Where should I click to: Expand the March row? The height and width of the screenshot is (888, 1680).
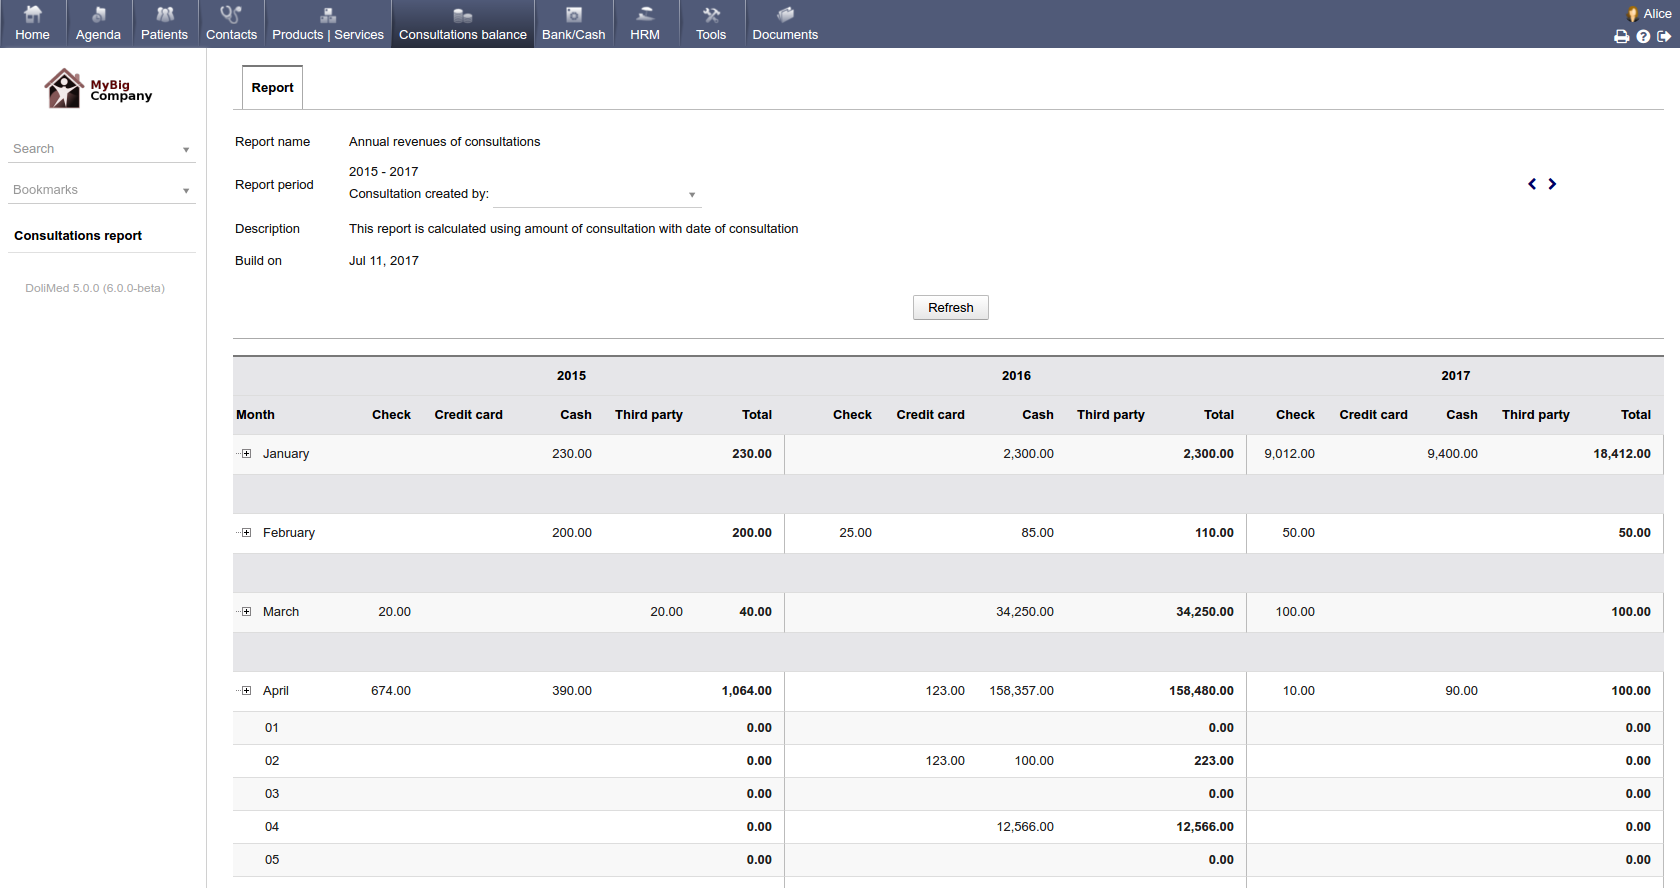click(246, 612)
